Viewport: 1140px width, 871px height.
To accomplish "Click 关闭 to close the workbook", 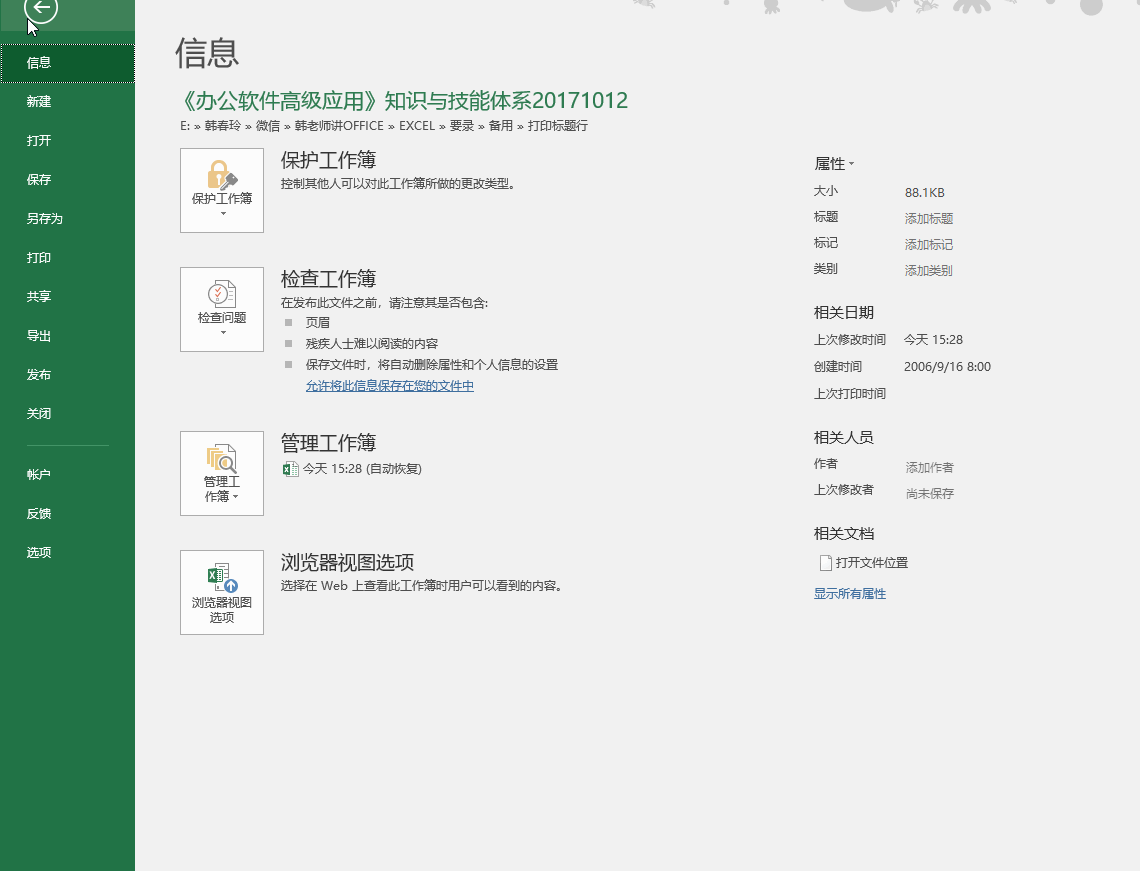I will click(68, 414).
